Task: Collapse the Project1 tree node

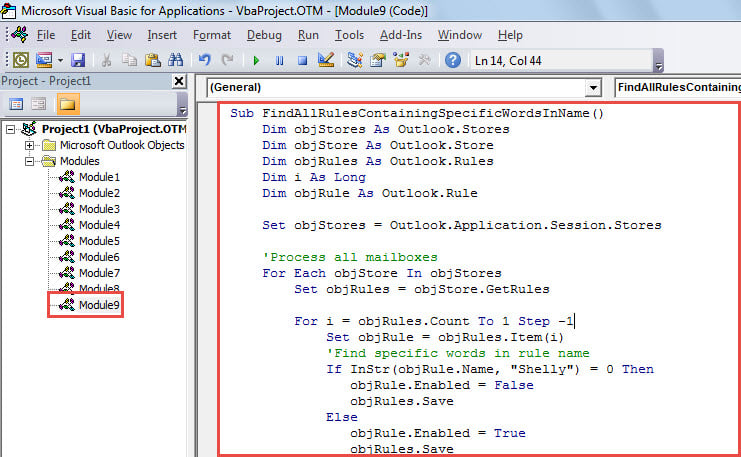Action: pyautogui.click(x=10, y=129)
